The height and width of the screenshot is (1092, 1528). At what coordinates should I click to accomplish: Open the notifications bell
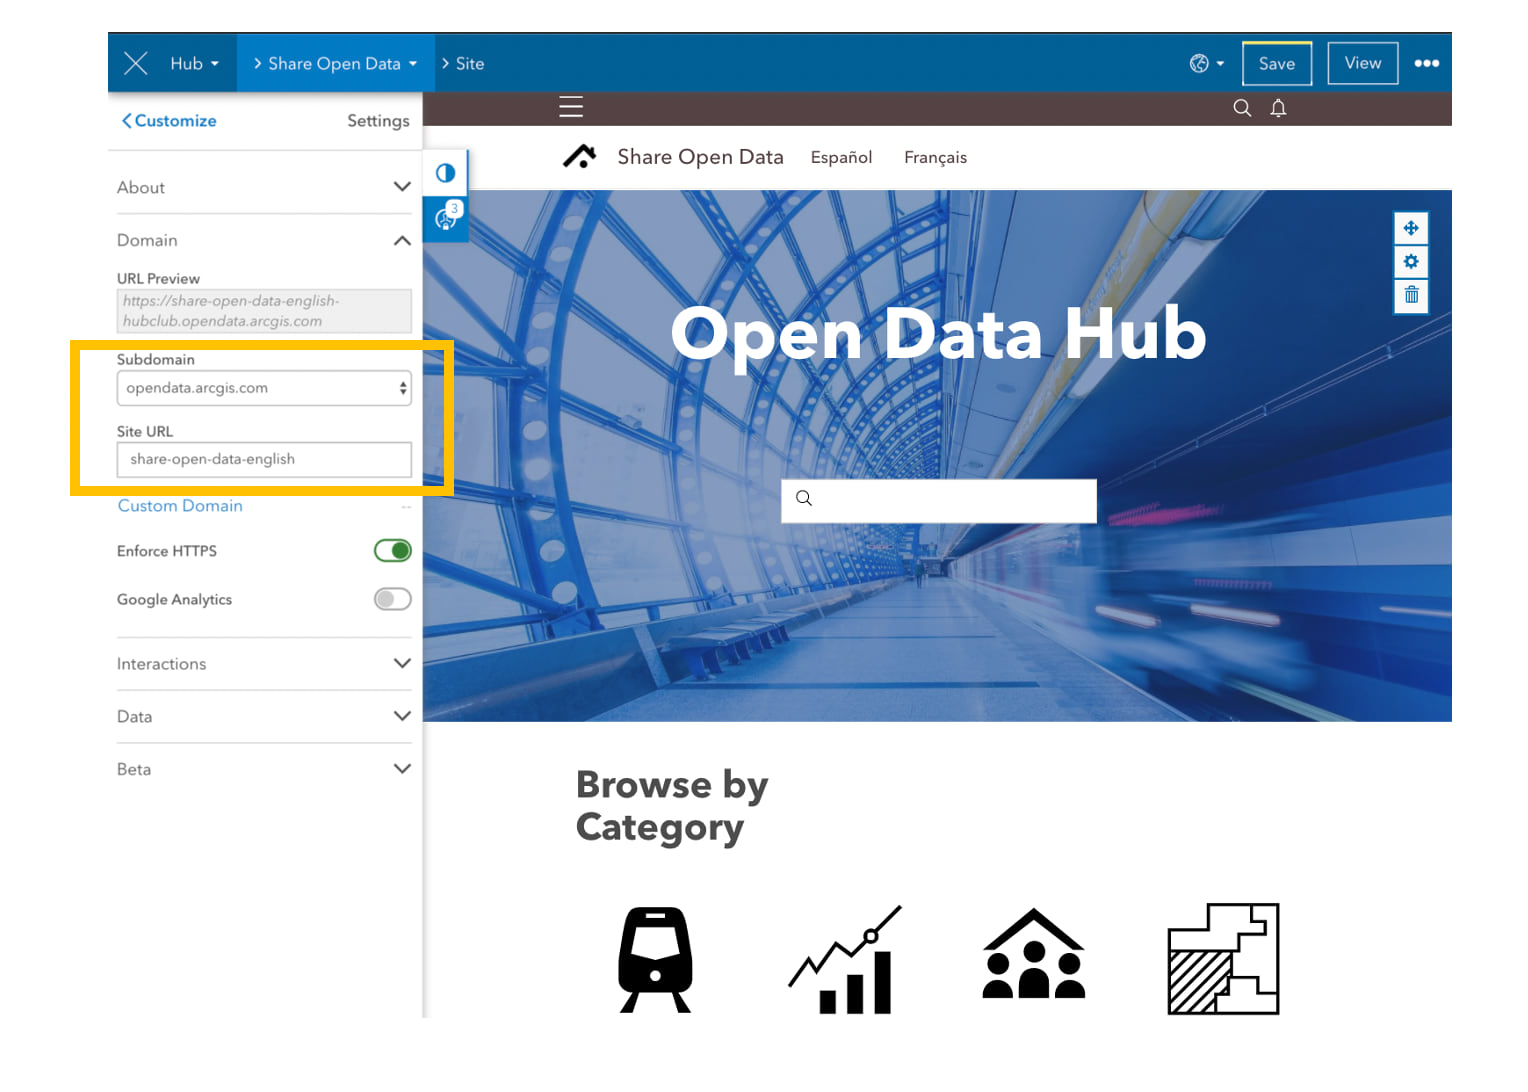[1278, 108]
